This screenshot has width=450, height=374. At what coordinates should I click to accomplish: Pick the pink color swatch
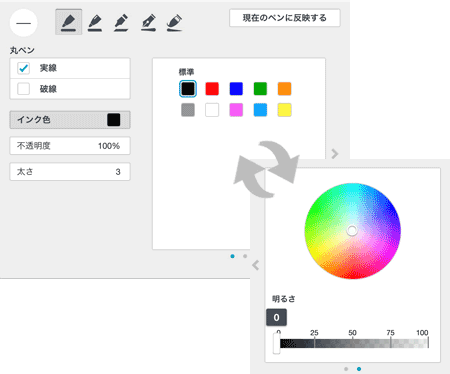[x=236, y=110]
